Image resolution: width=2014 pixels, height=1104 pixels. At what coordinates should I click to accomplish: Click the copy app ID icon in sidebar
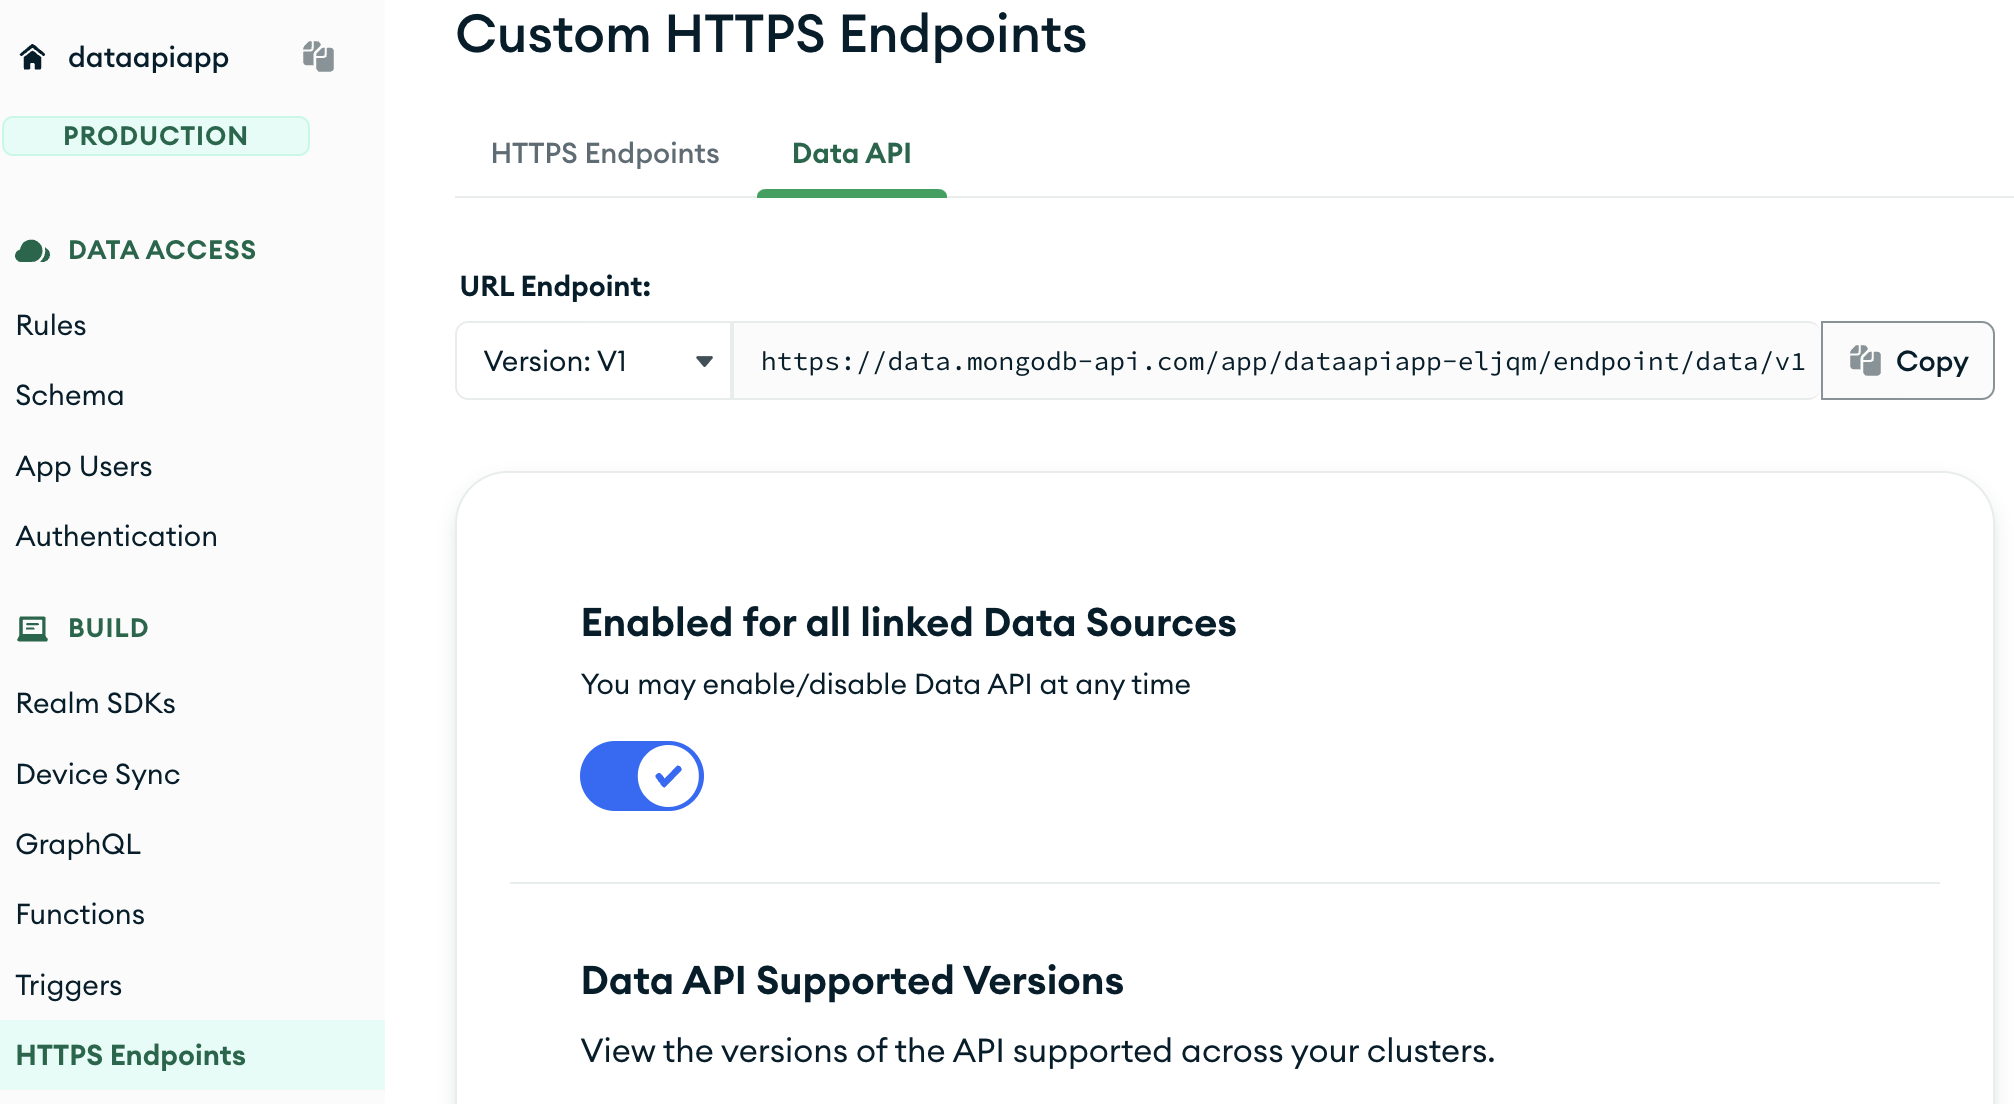(x=318, y=56)
